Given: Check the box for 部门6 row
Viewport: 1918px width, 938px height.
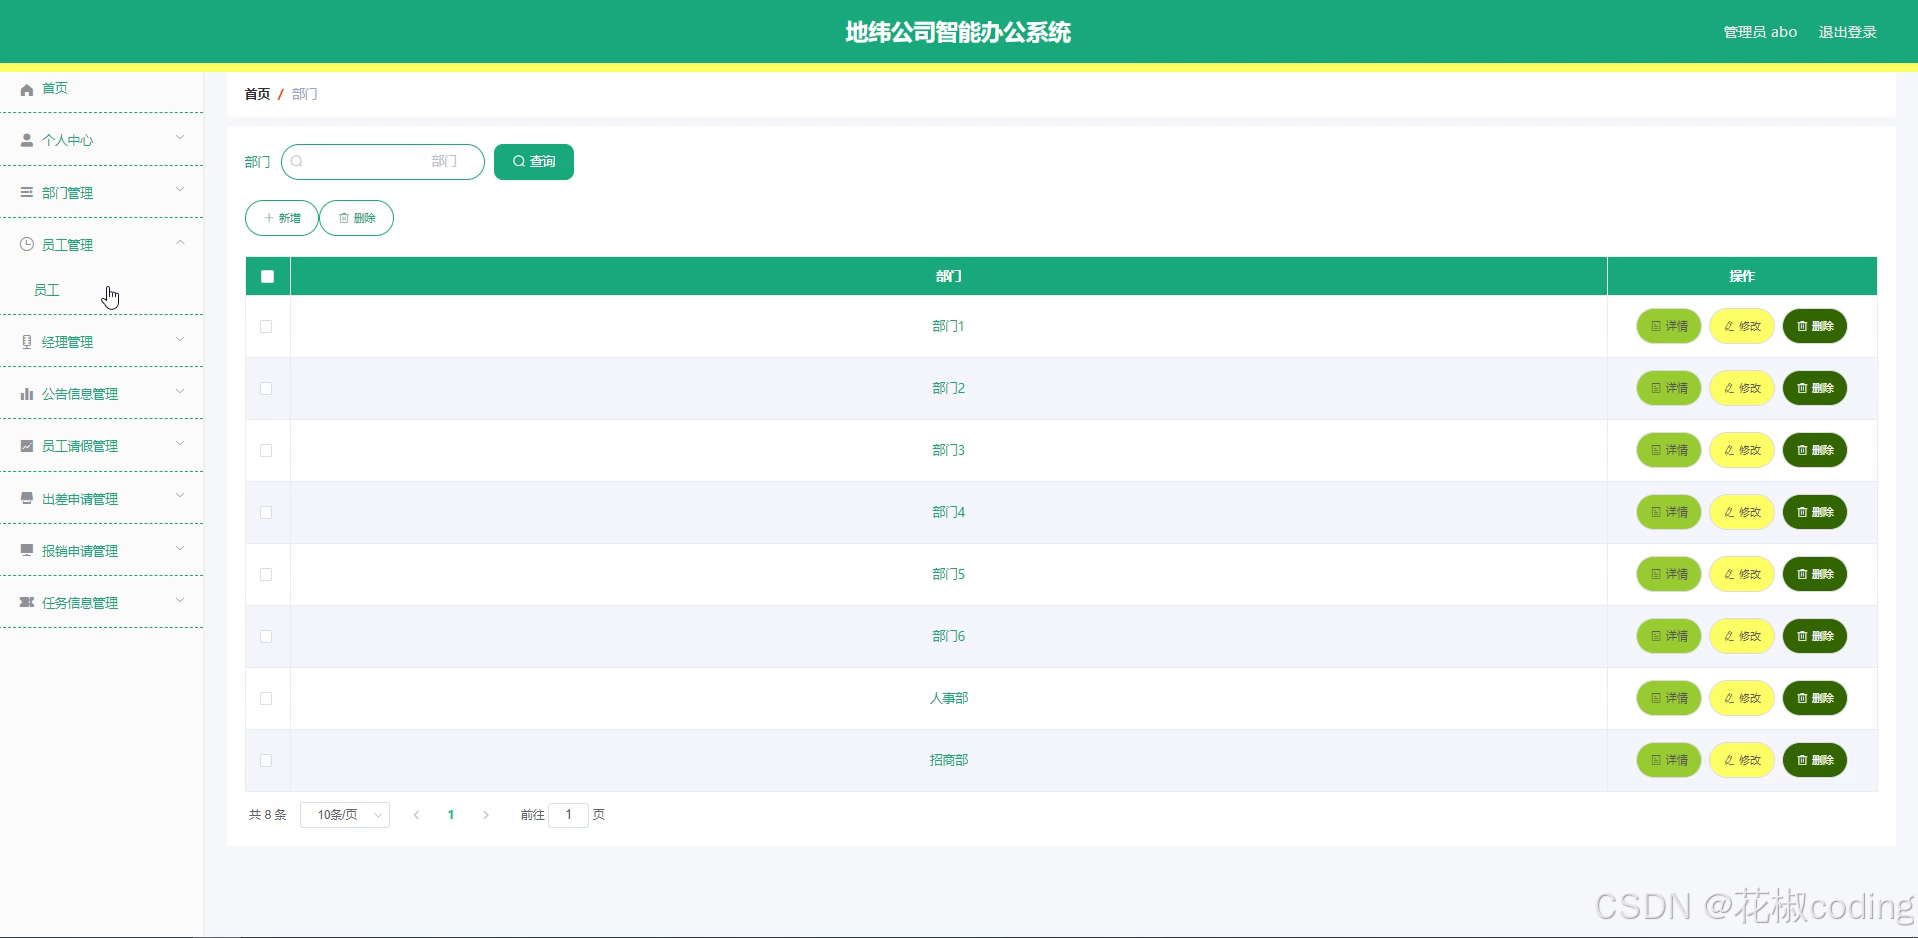Looking at the screenshot, I should (266, 636).
